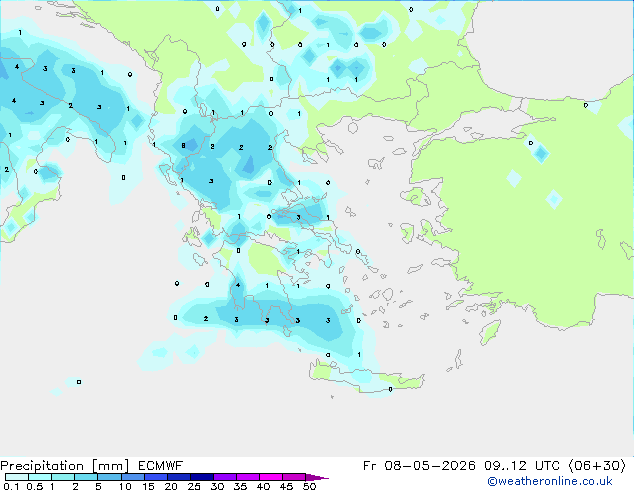Select the 5–10 mm legend color swatch
This screenshot has height=490, width=634.
click(109, 477)
